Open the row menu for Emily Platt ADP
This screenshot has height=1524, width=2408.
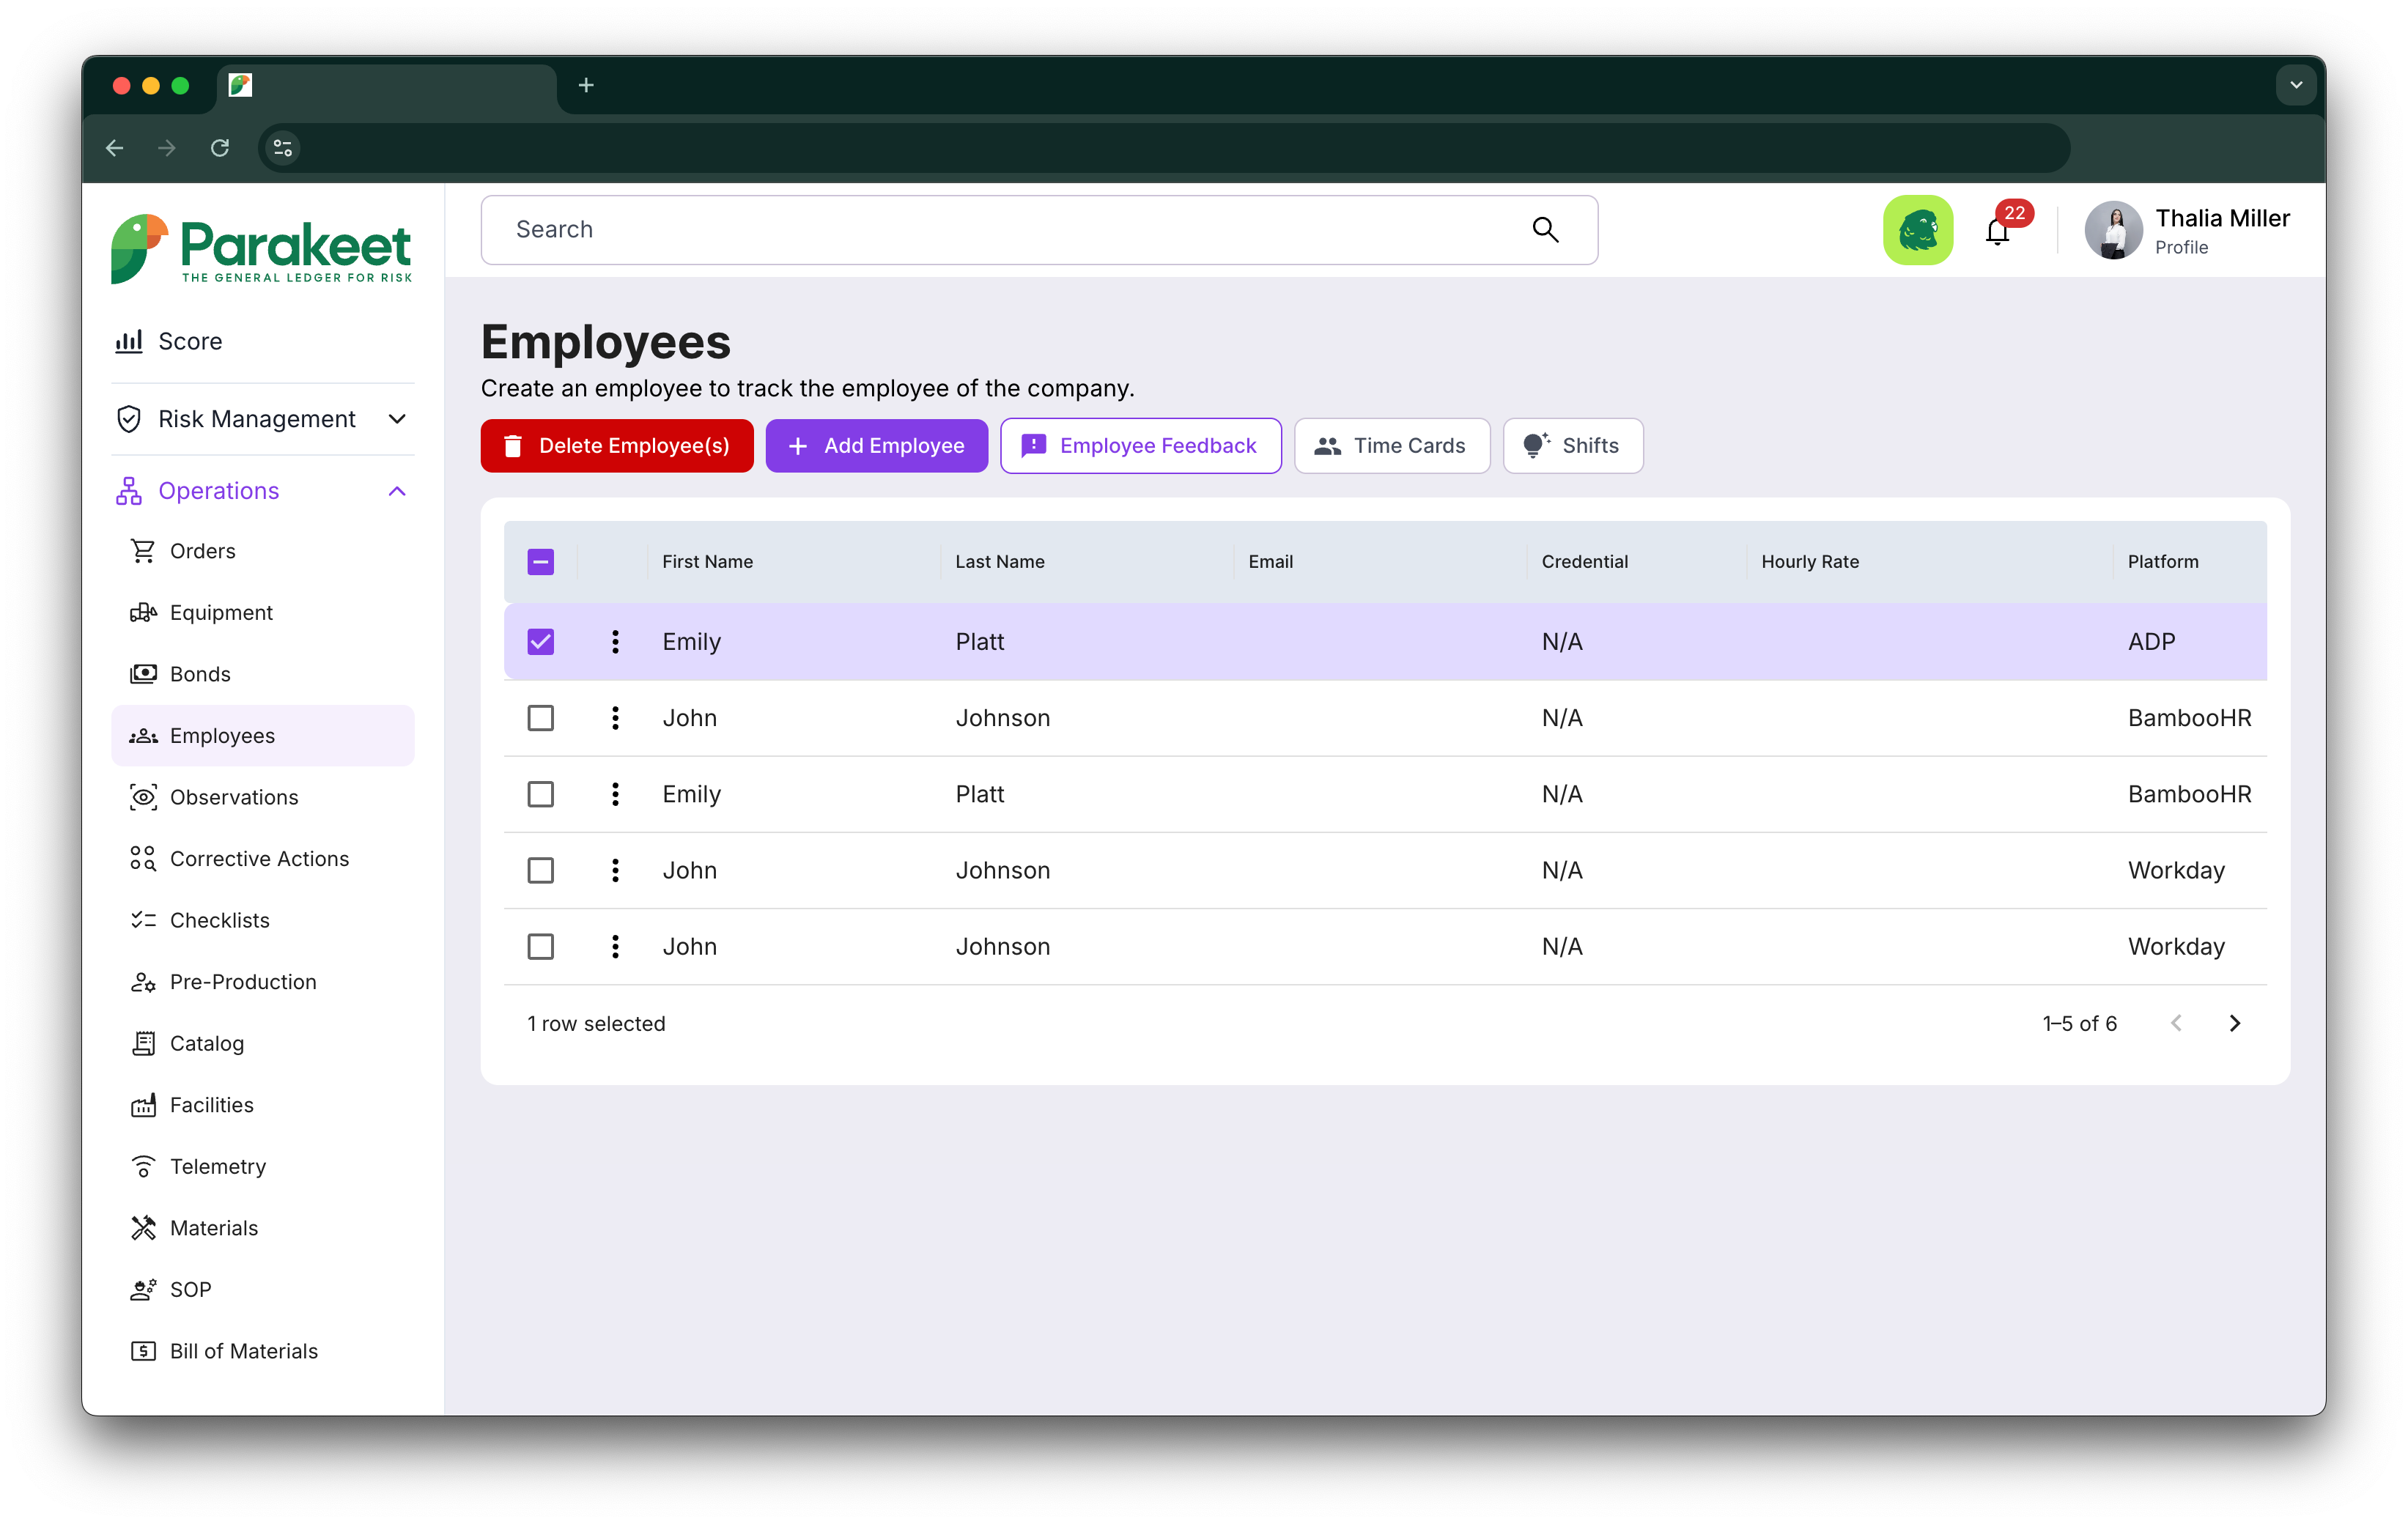point(615,642)
